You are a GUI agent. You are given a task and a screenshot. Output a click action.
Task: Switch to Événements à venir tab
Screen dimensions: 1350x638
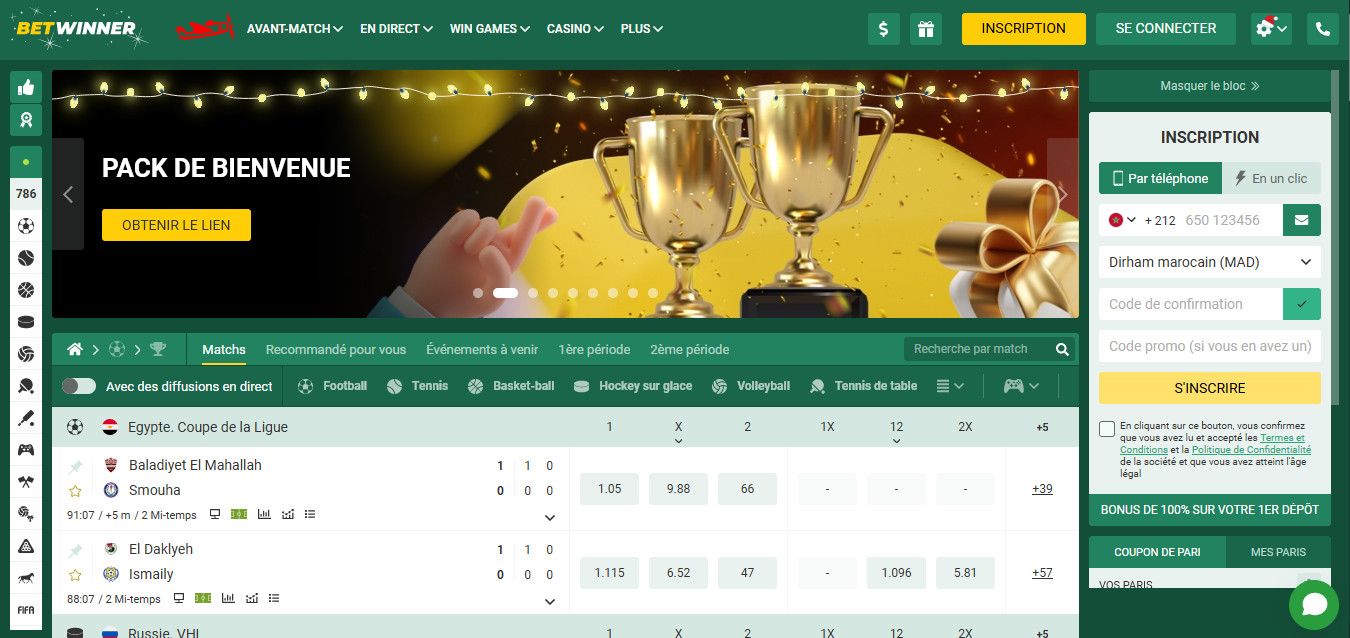482,349
